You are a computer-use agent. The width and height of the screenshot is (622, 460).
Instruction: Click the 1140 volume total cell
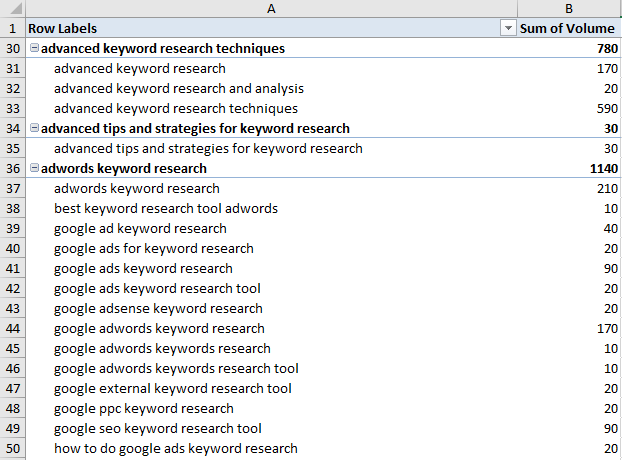[569, 168]
